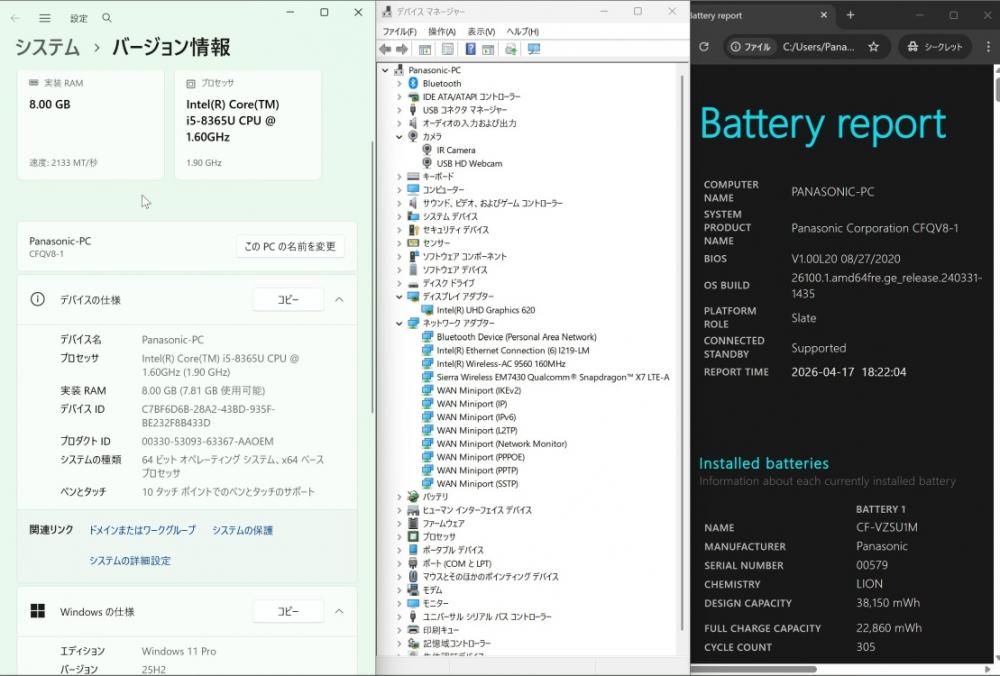1000x676 pixels.
Task: Open a new browser tab
Action: click(850, 15)
